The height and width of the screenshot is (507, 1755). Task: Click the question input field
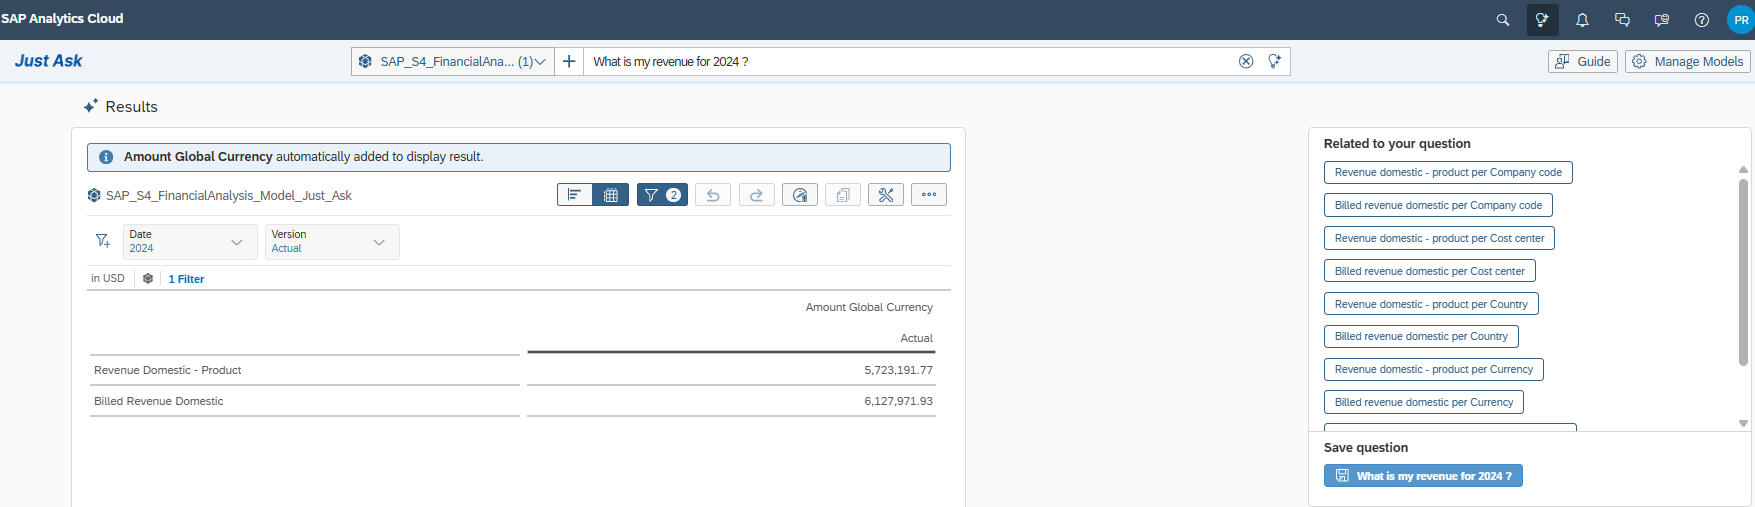pyautogui.click(x=910, y=61)
